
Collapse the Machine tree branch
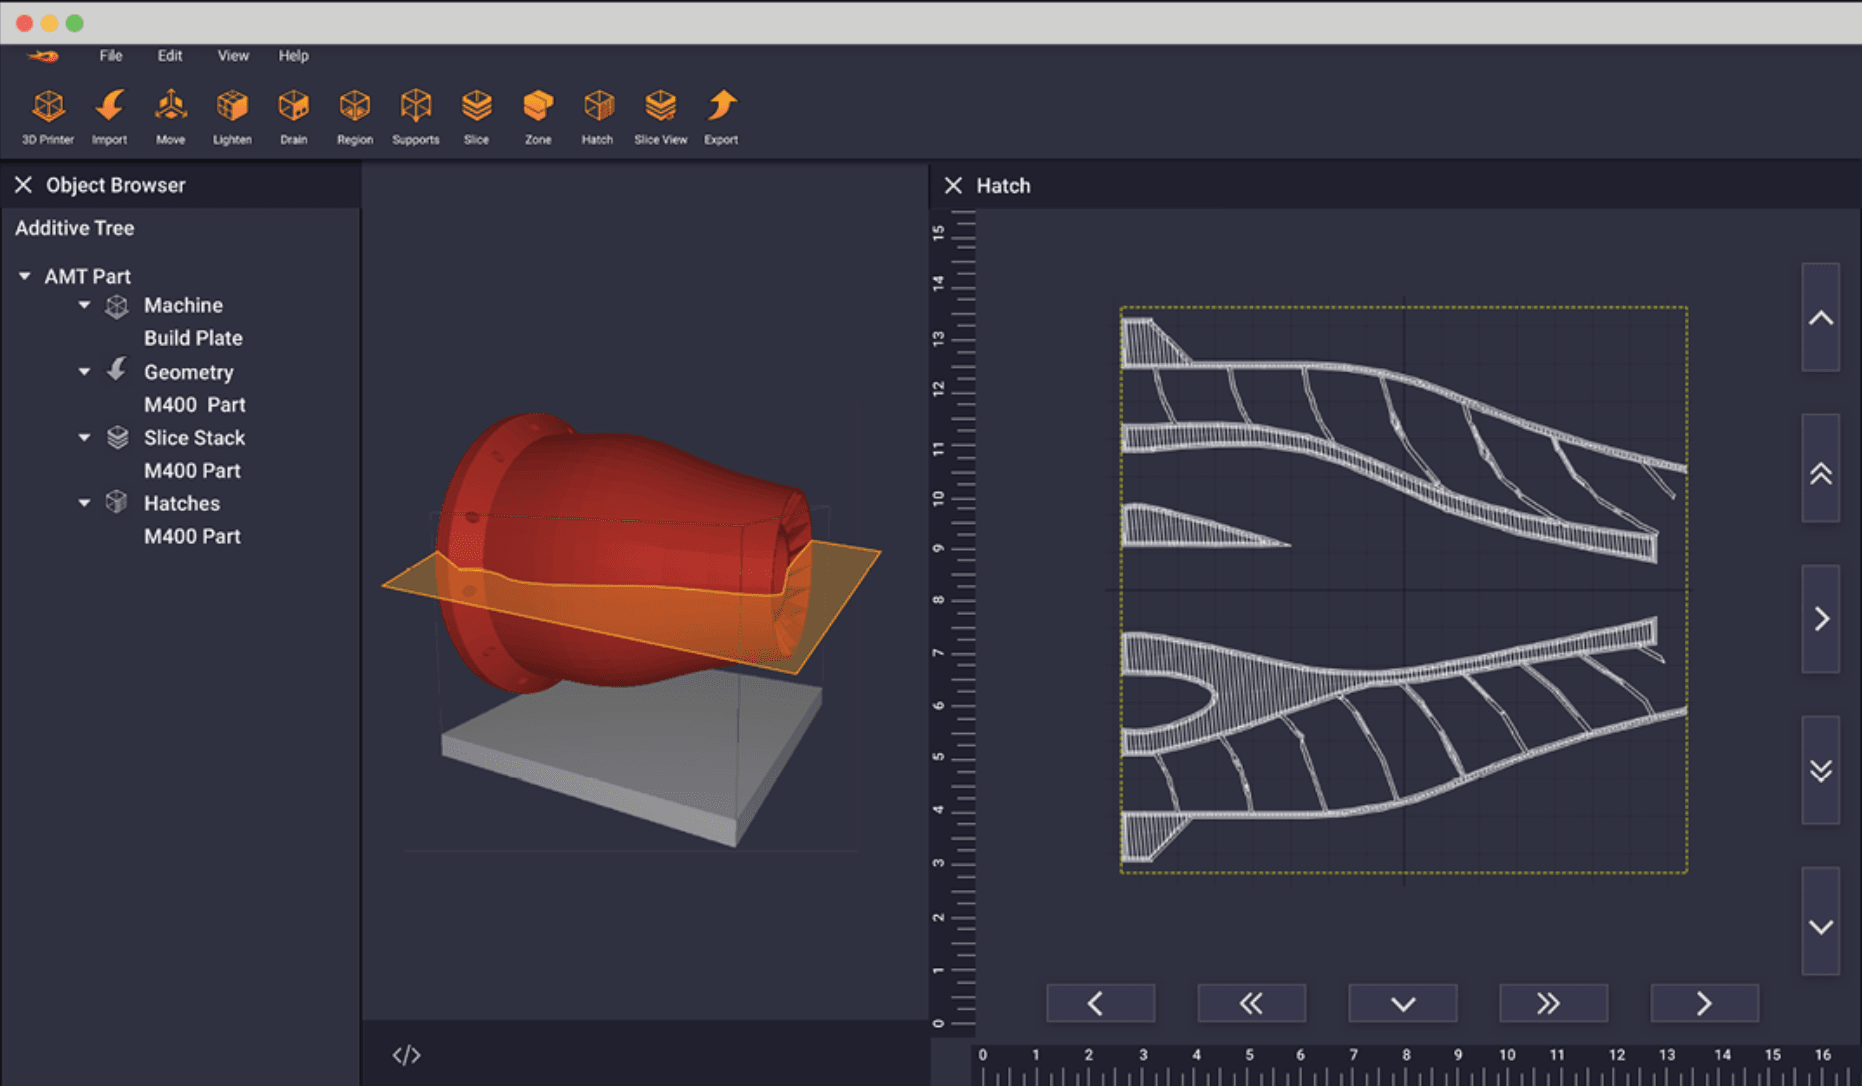click(x=85, y=305)
